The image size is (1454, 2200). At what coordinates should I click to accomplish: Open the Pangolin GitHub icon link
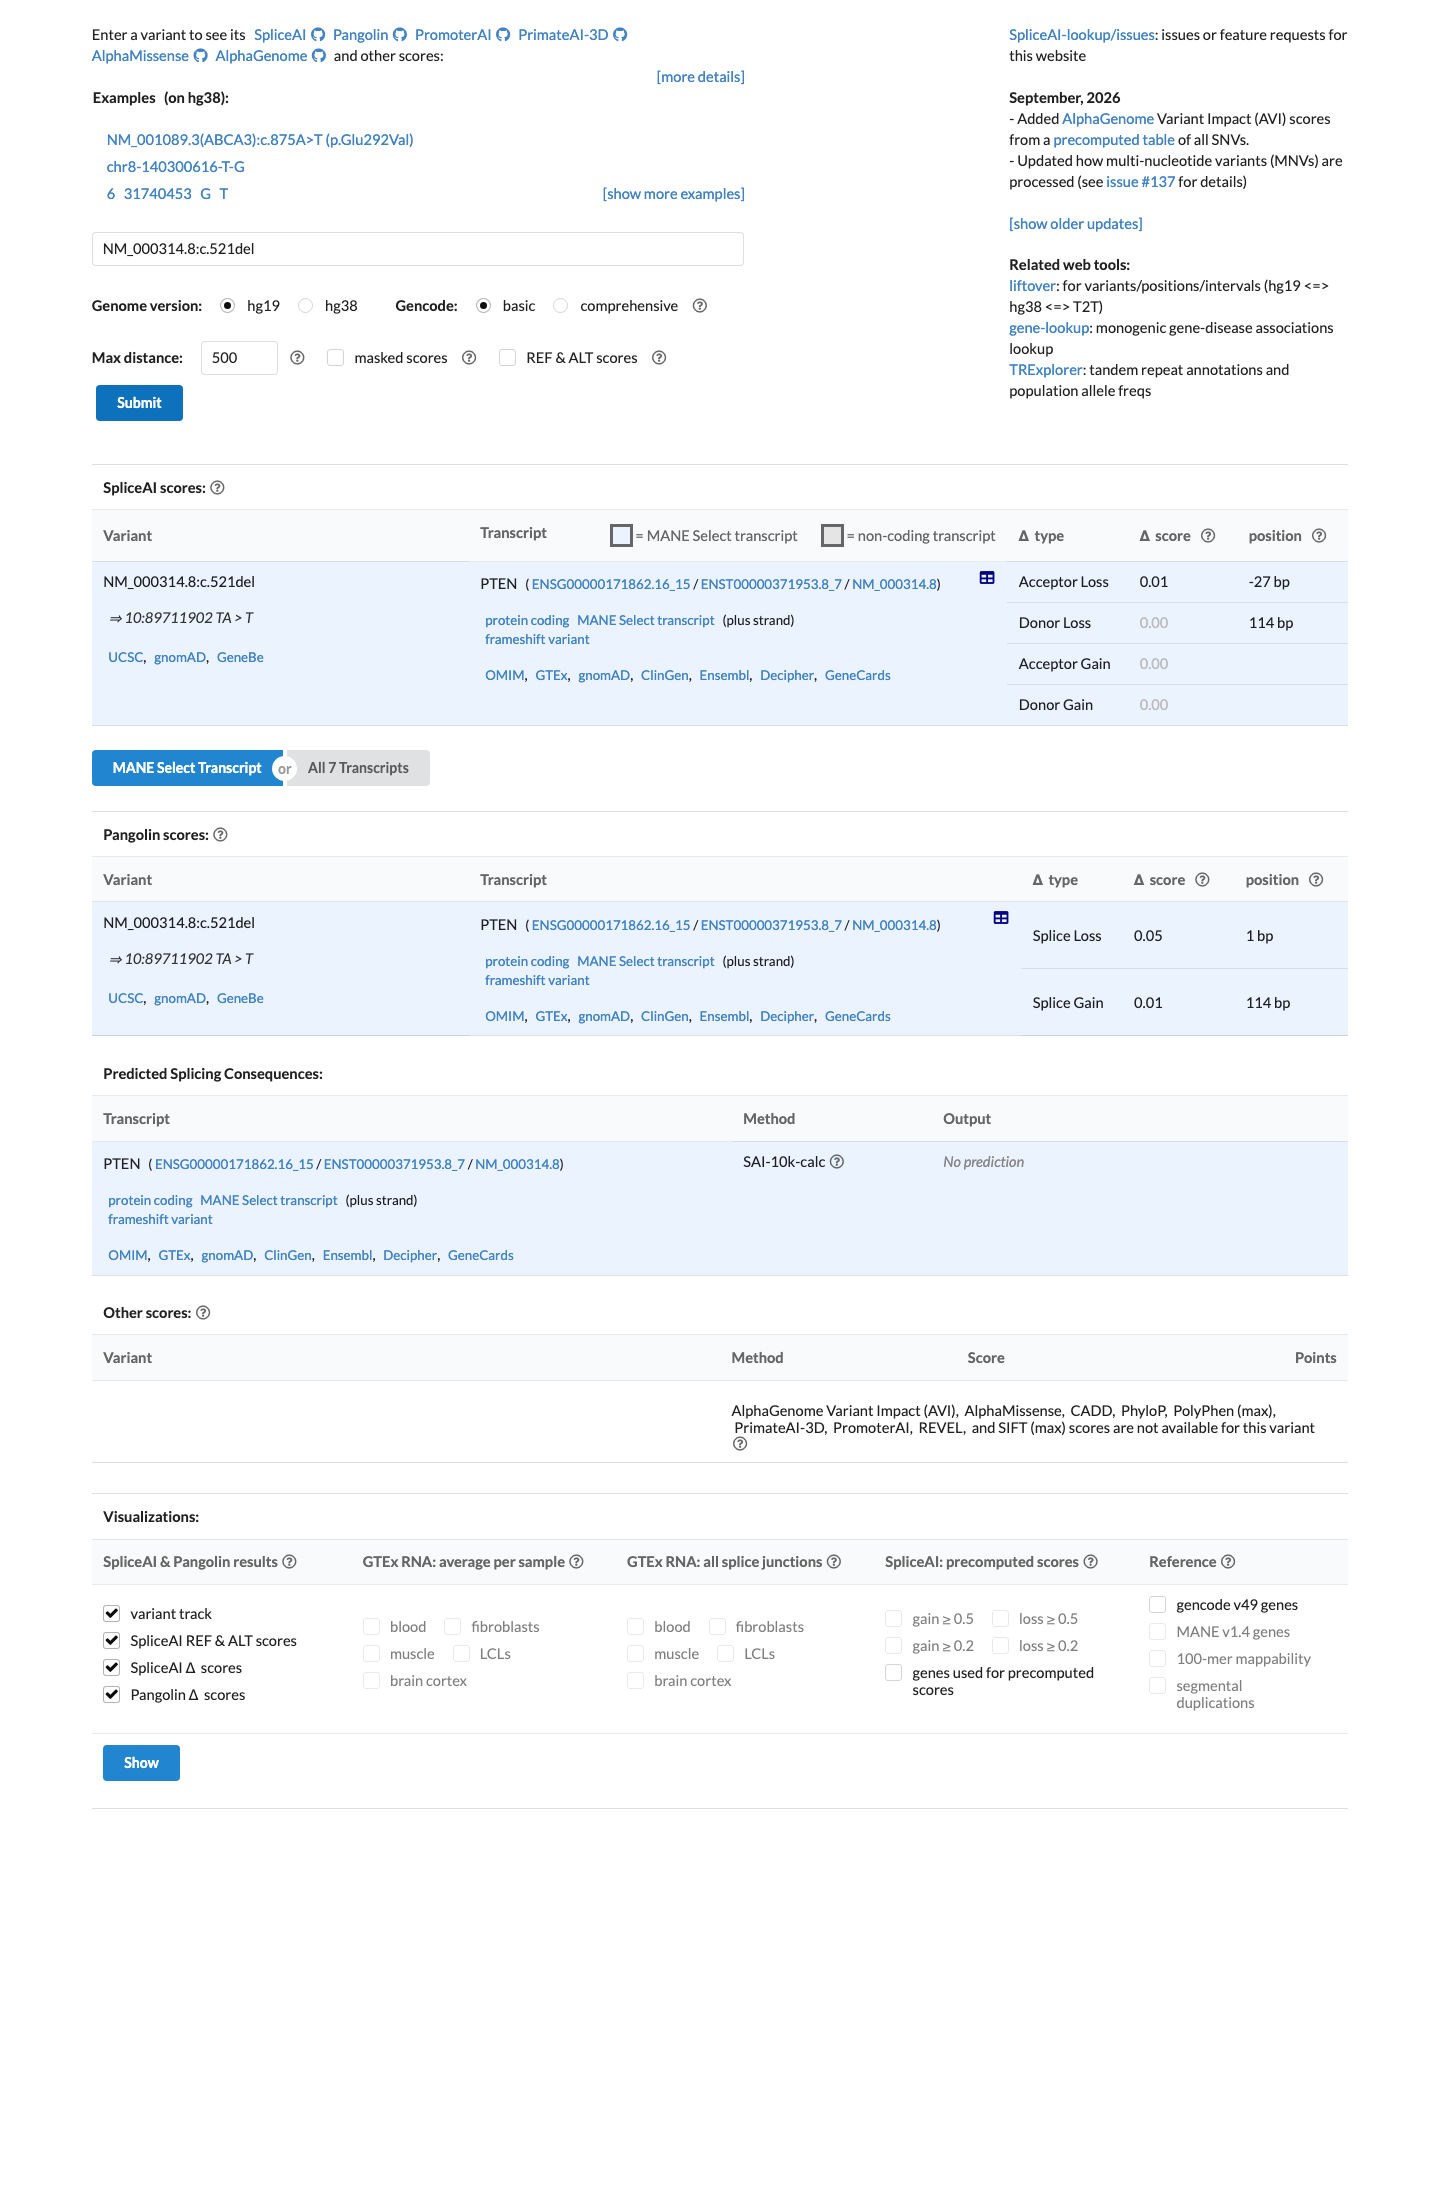pos(400,35)
